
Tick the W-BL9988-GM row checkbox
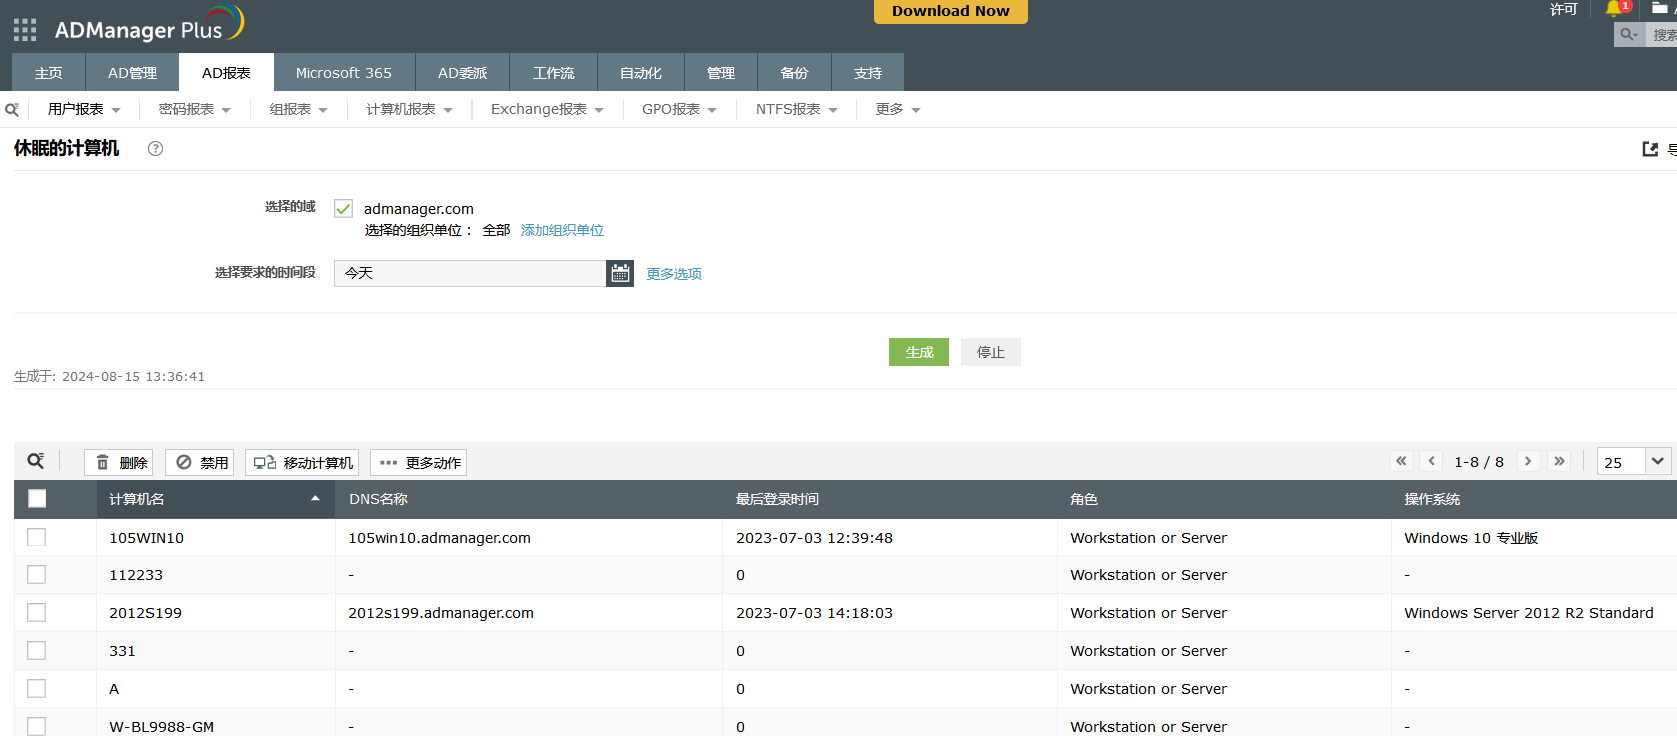click(x=37, y=726)
